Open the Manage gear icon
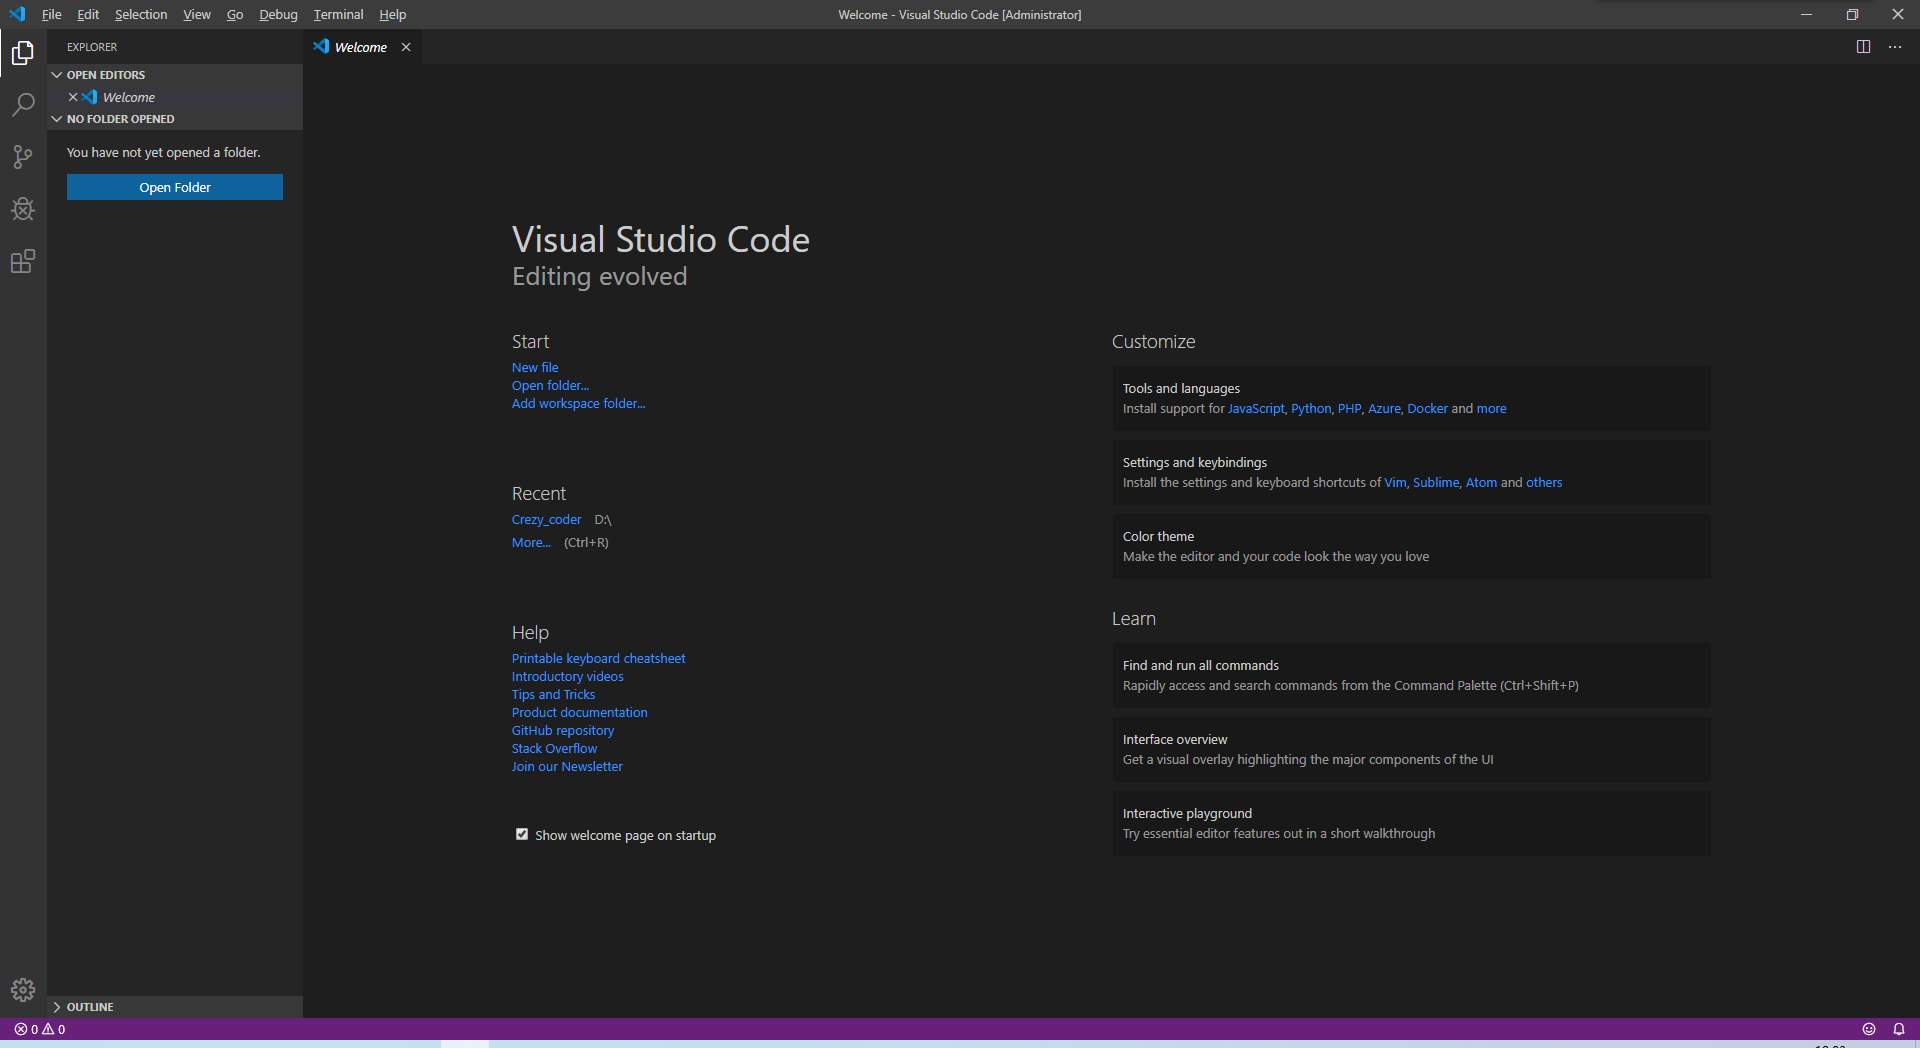The image size is (1920, 1048). point(23,990)
